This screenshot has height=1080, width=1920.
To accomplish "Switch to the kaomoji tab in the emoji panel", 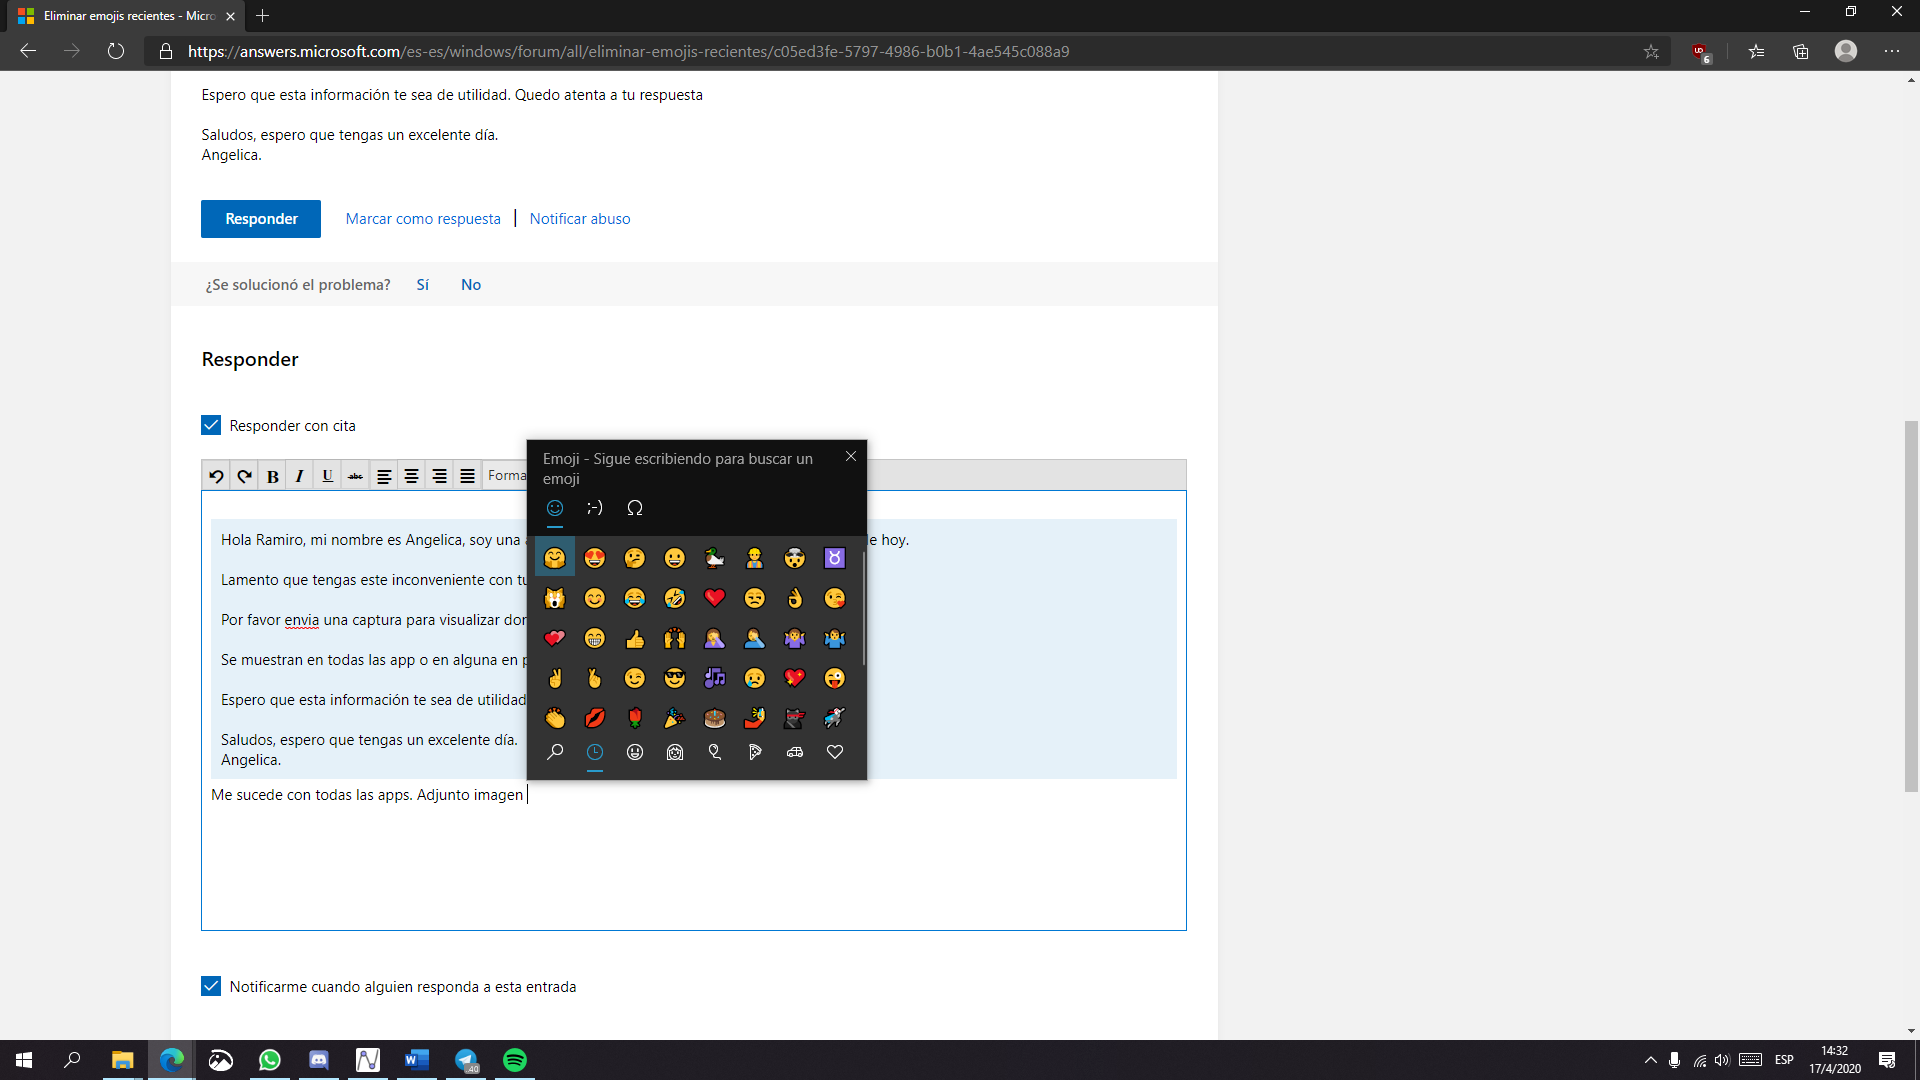I will 594,508.
